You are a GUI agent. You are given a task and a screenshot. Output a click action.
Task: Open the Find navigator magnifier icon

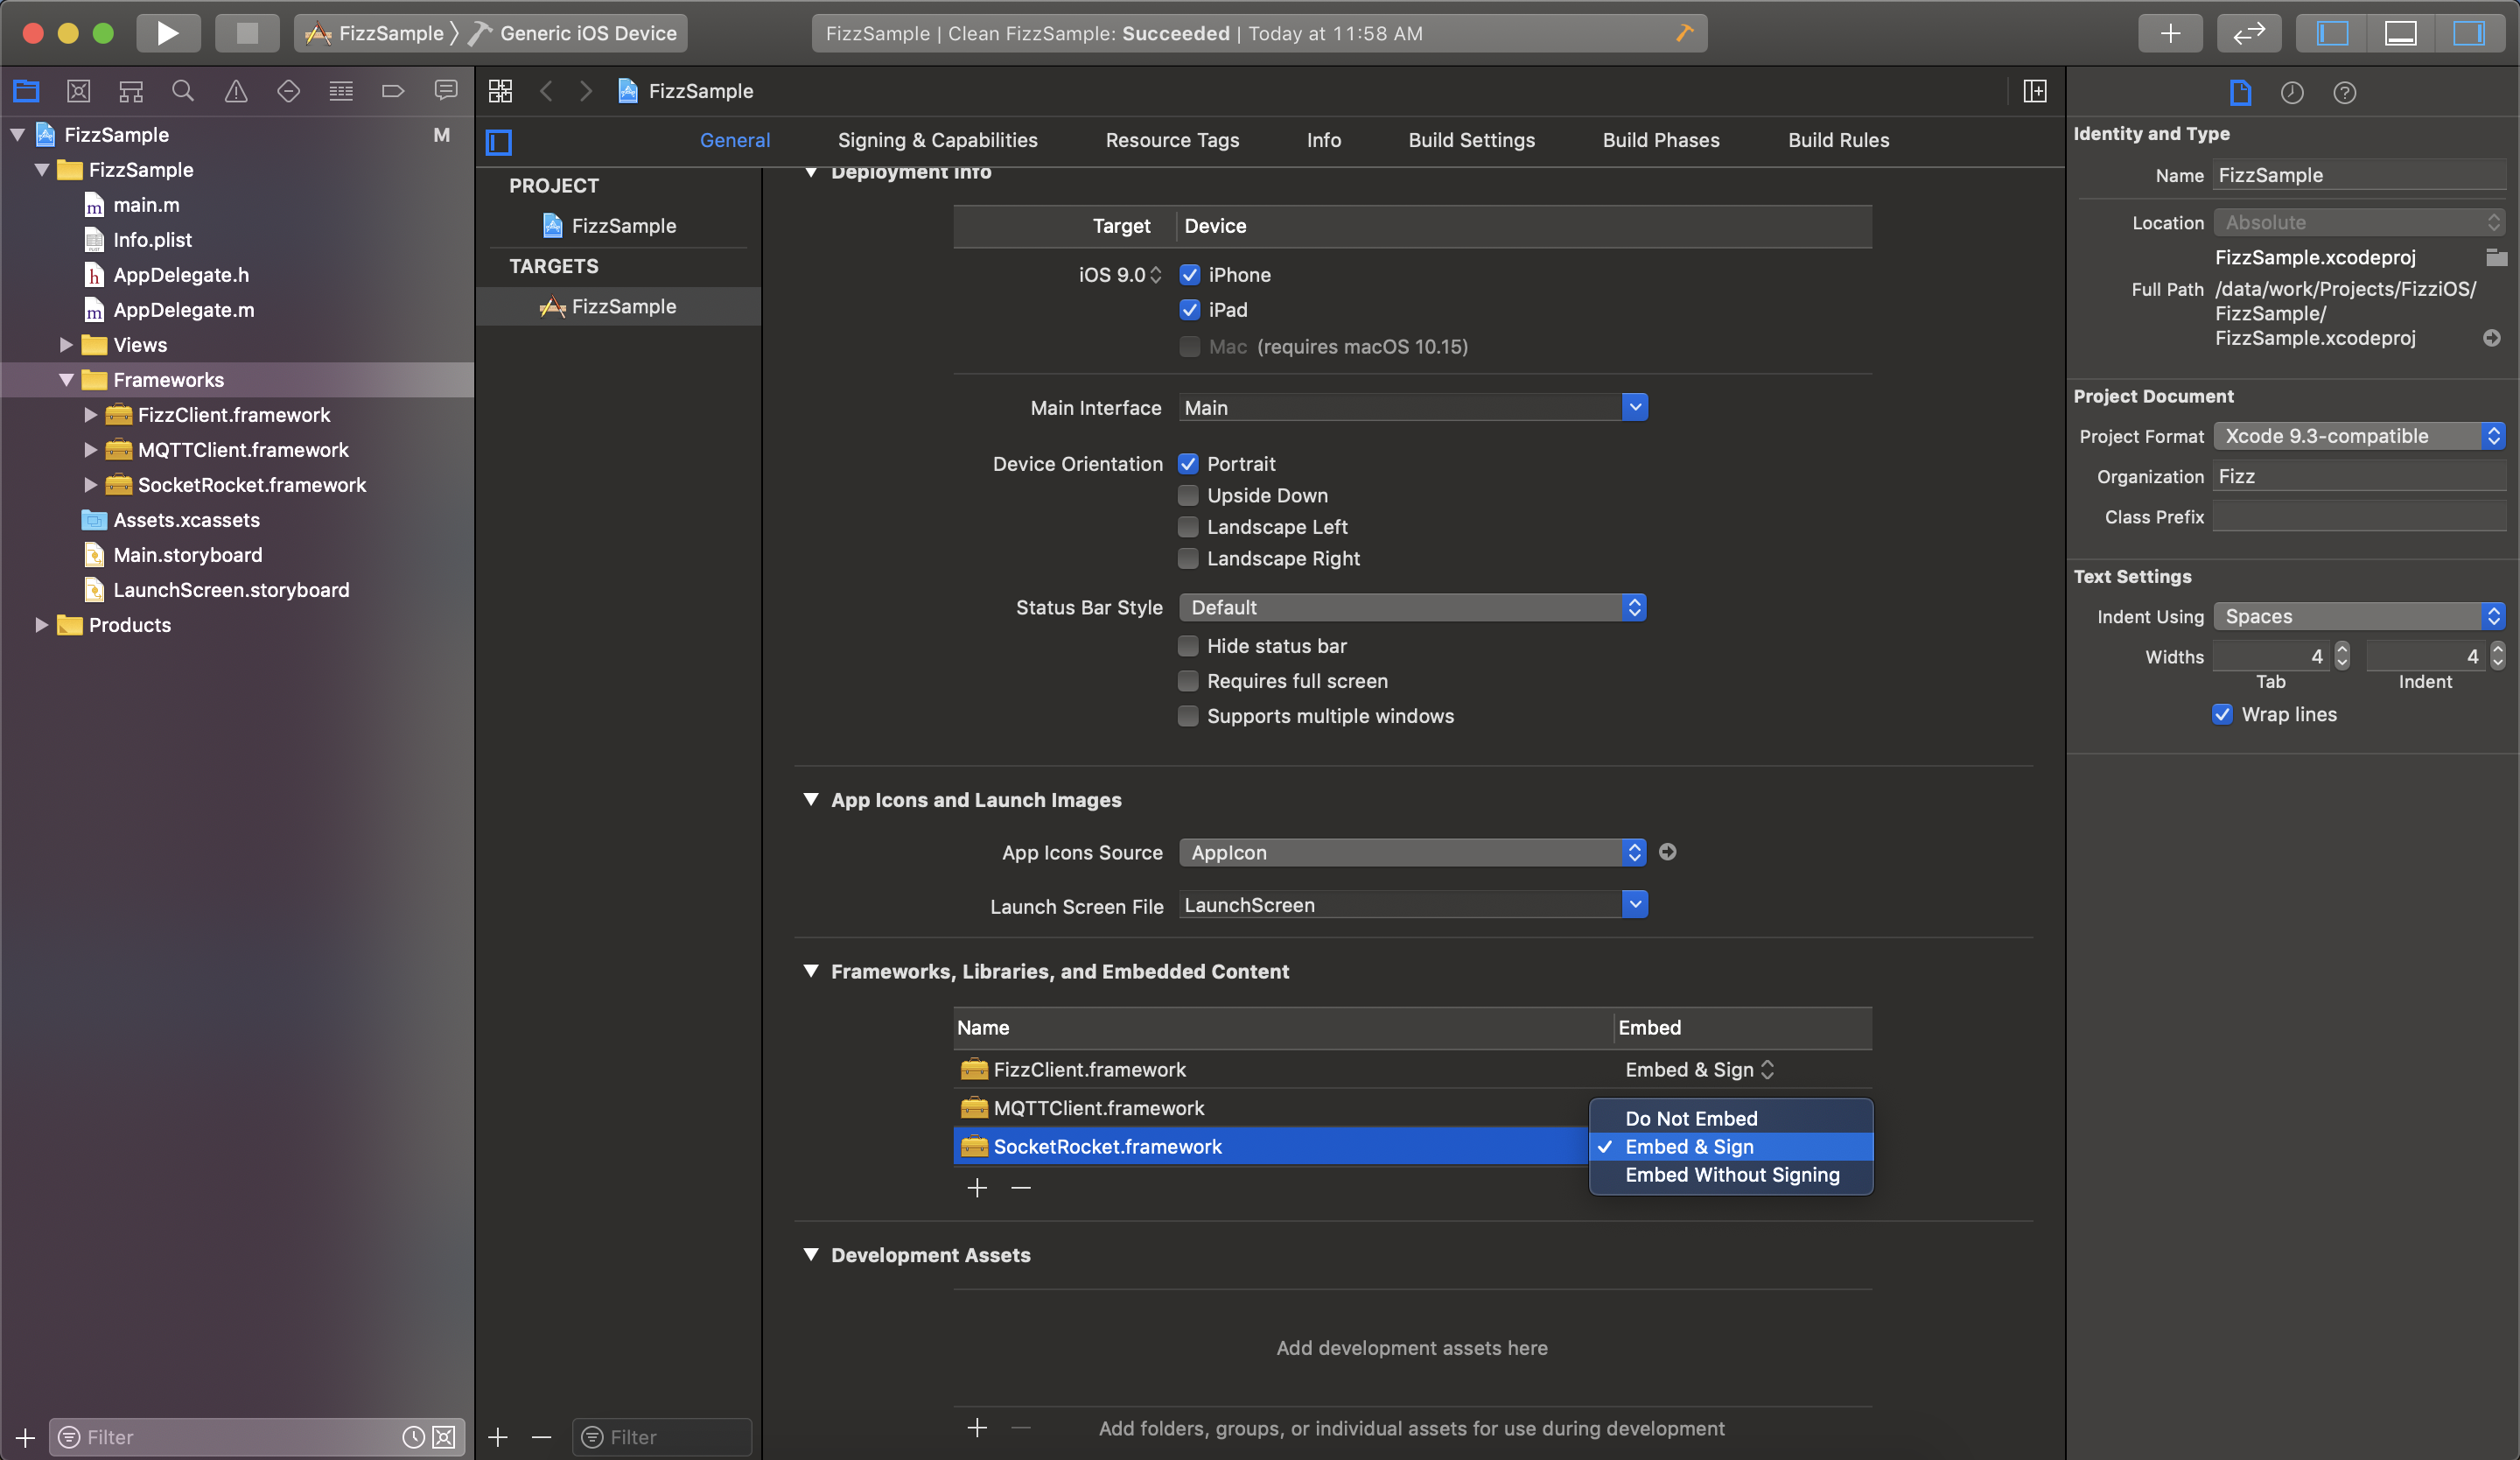183,91
